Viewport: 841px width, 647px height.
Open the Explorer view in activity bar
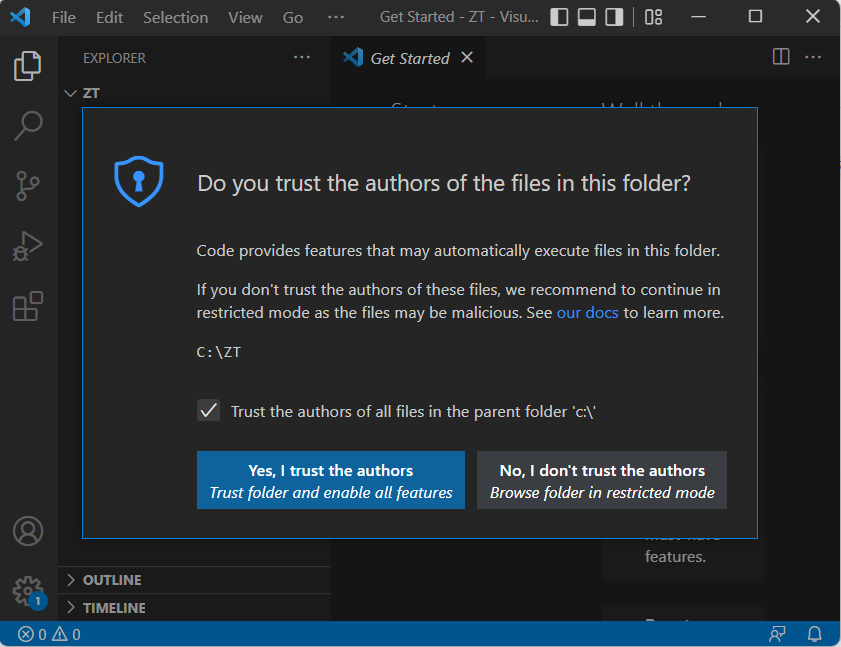pos(28,66)
